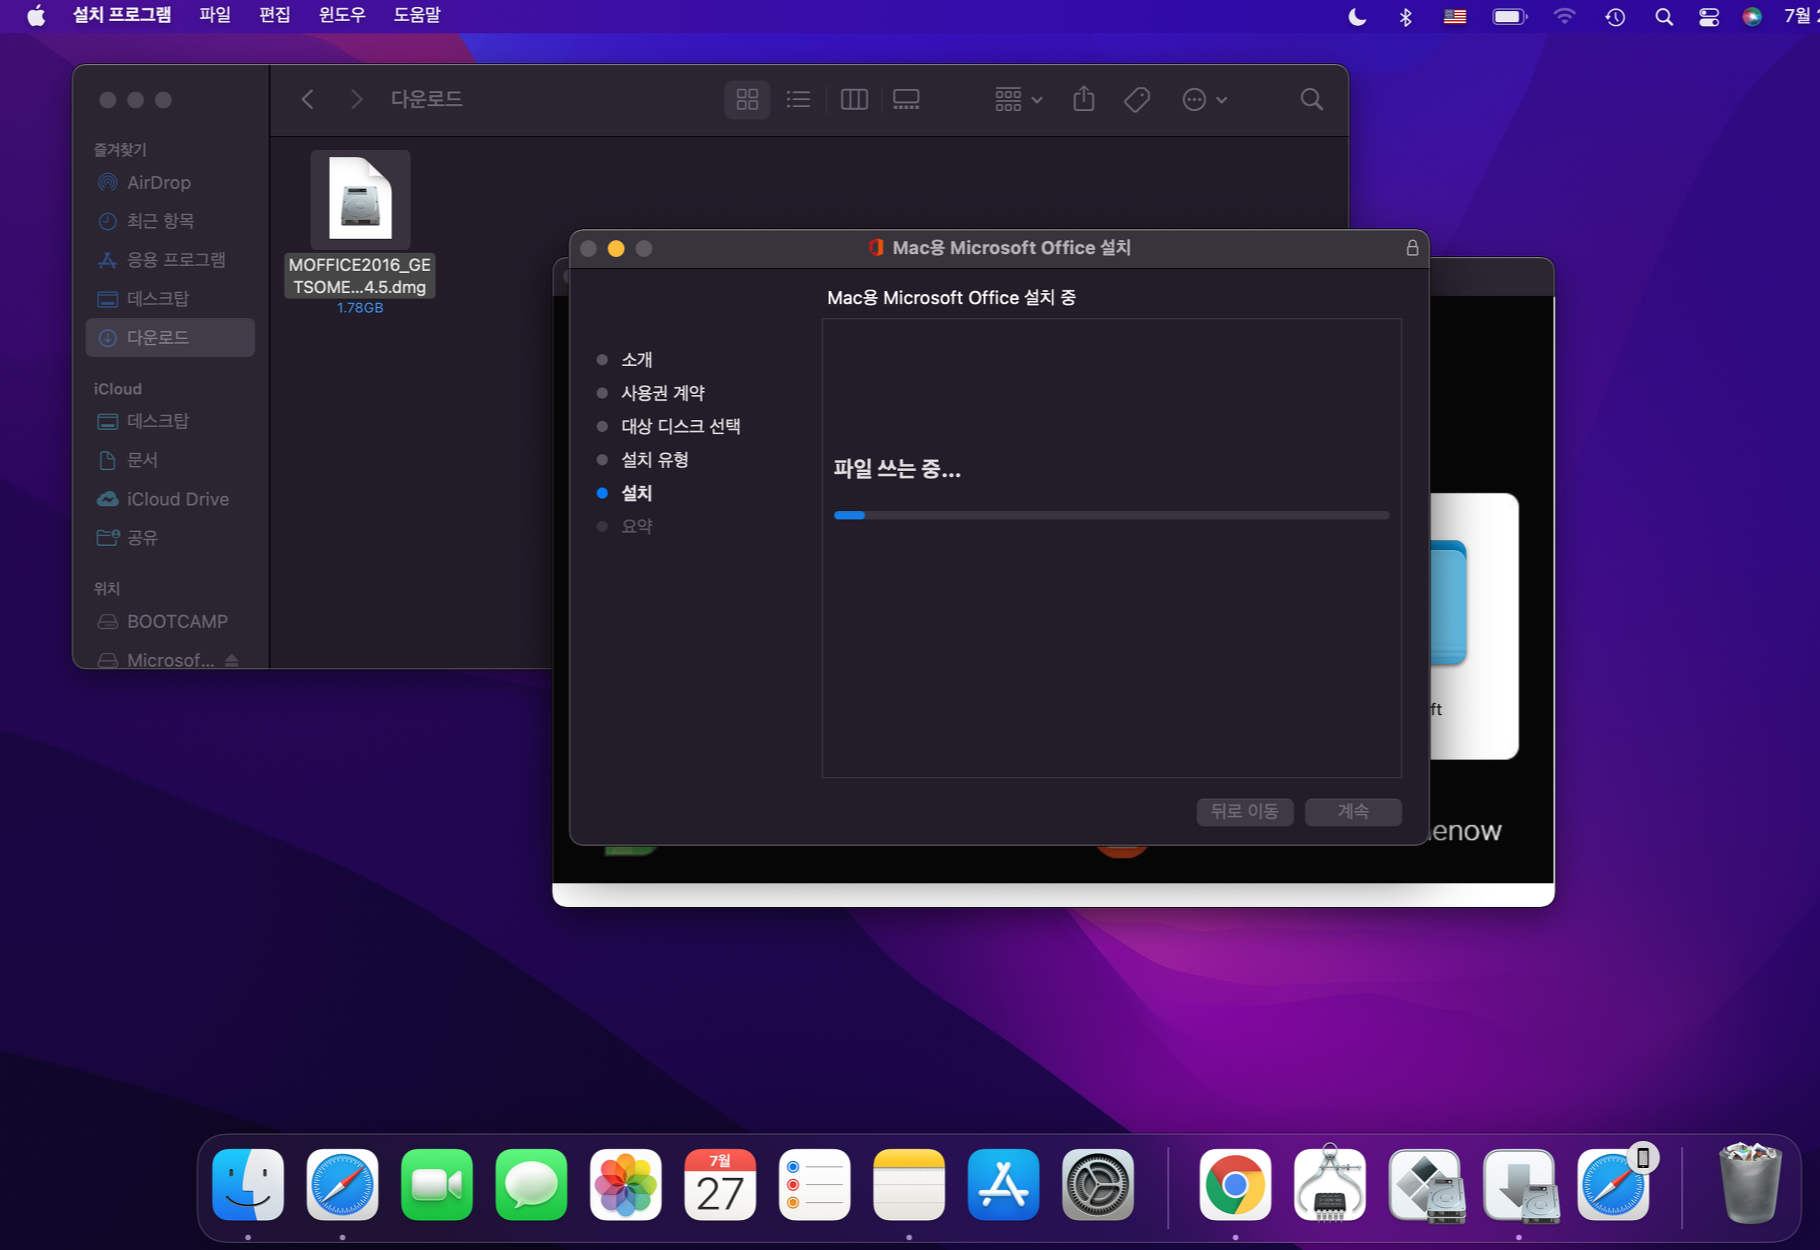Open Reminders from Dock
This screenshot has height=1250, width=1820.
(815, 1185)
